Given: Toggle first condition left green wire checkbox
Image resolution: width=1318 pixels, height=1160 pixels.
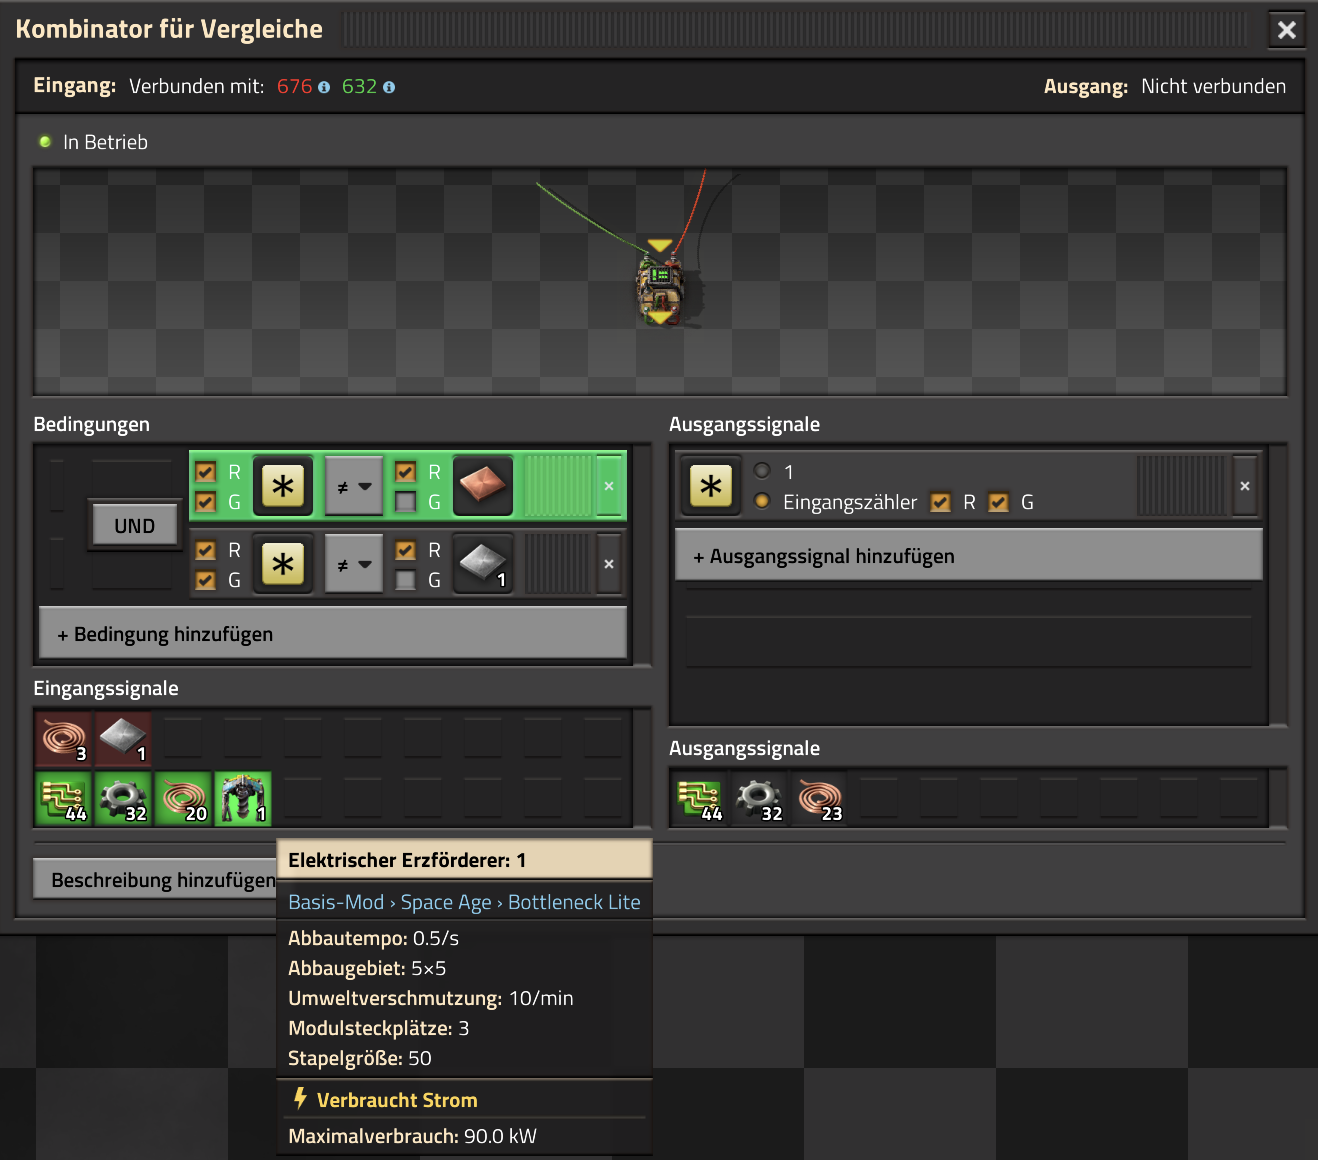Looking at the screenshot, I should [x=206, y=502].
